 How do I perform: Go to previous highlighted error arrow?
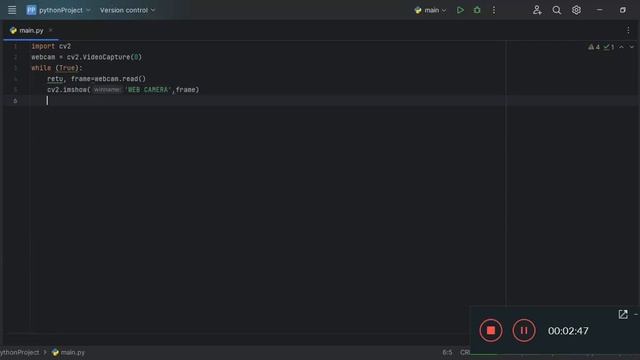pyautogui.click(x=621, y=47)
